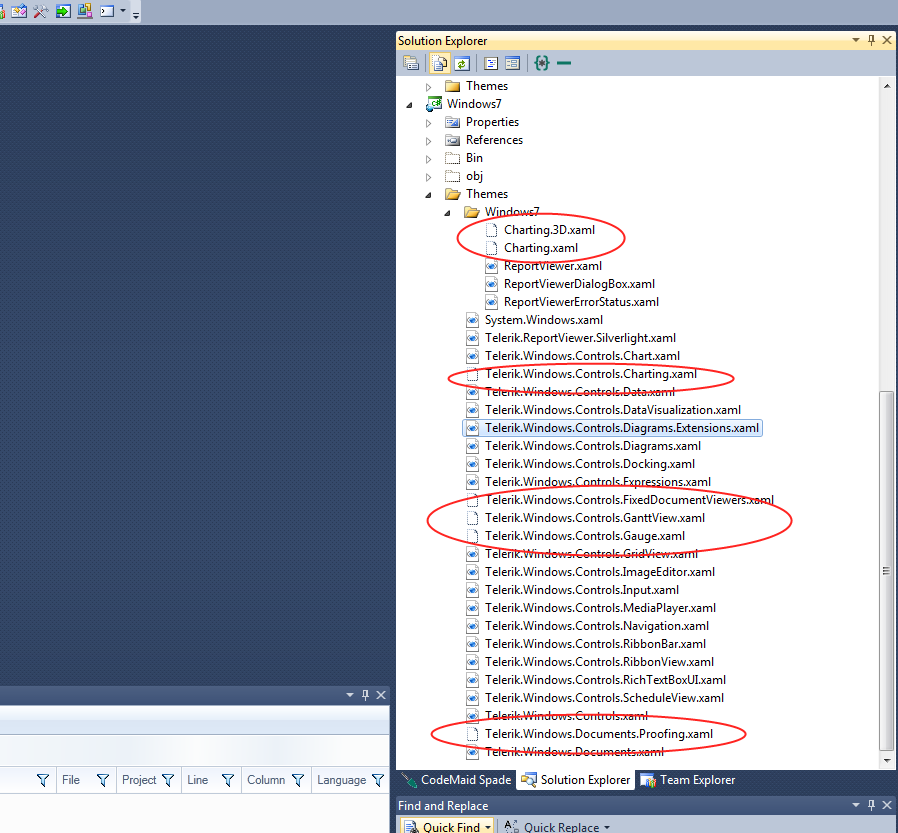Select Telerik.Windows.Controls.ImageEditor.xaml file
Image resolution: width=898 pixels, height=833 pixels.
600,572
